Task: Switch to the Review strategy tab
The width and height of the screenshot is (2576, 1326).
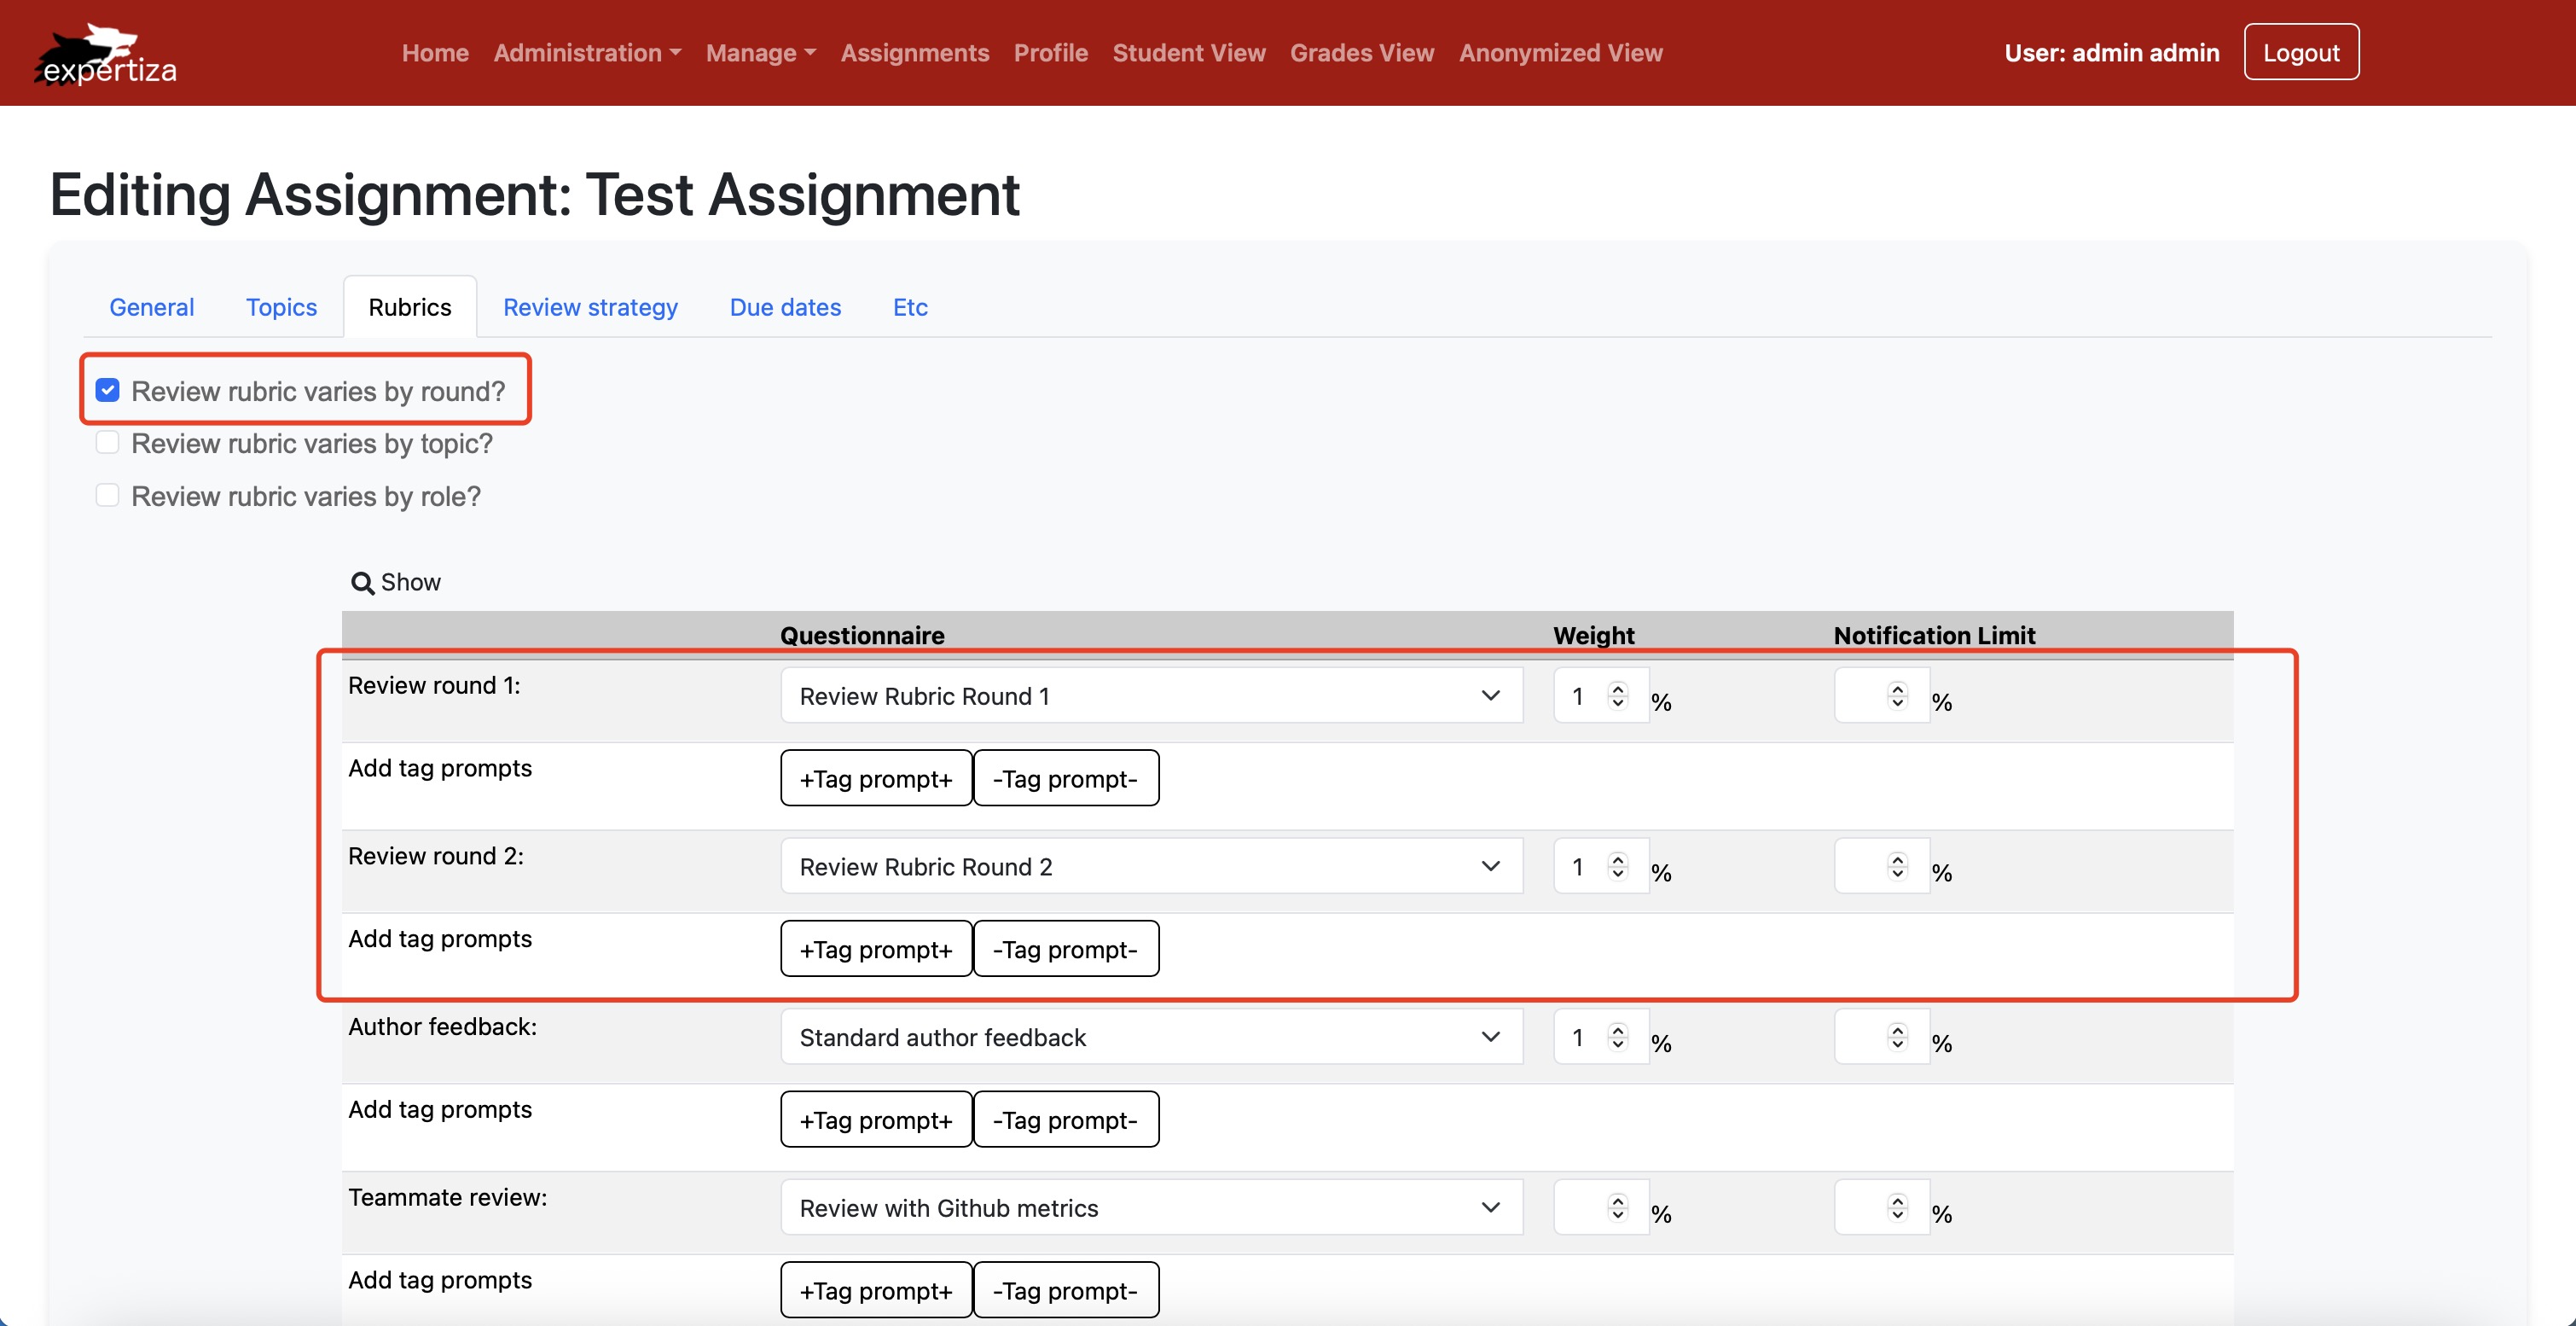Action: pos(590,307)
